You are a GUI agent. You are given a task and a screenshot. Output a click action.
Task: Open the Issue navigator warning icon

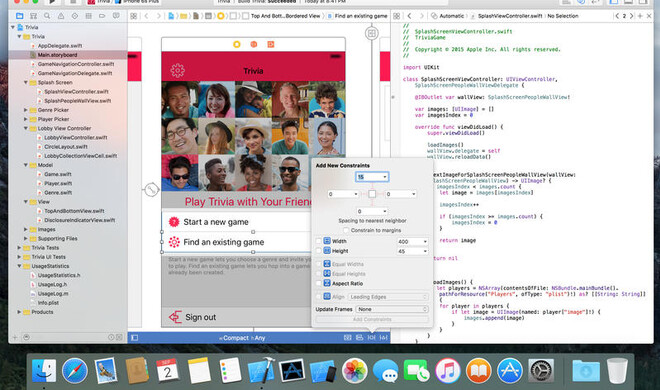[61, 16]
